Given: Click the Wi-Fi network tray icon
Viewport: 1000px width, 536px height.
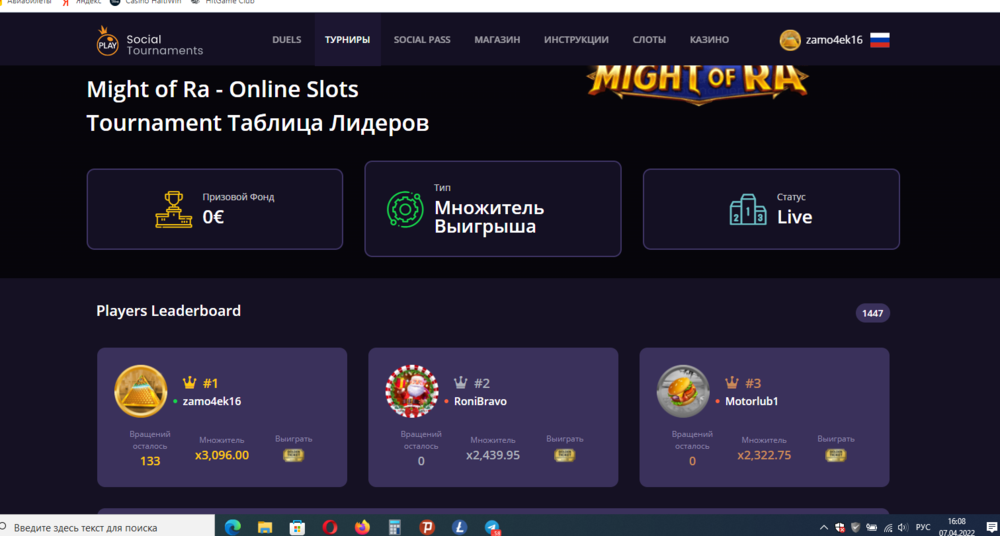Looking at the screenshot, I should coord(888,528).
